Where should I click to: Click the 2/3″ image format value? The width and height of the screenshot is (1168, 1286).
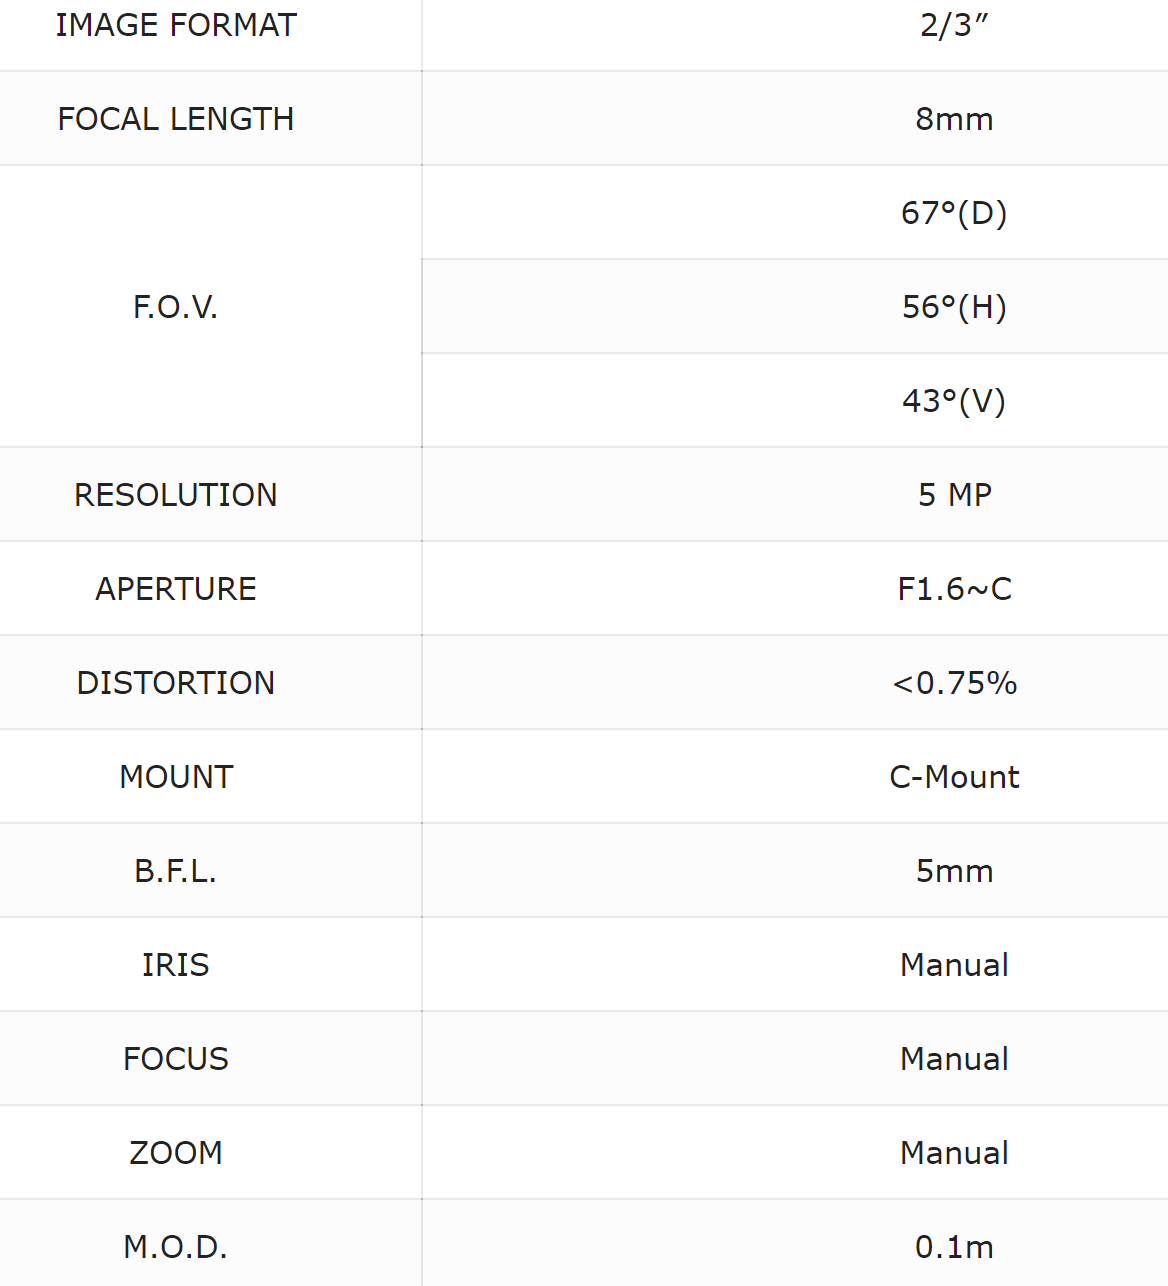coord(954,25)
